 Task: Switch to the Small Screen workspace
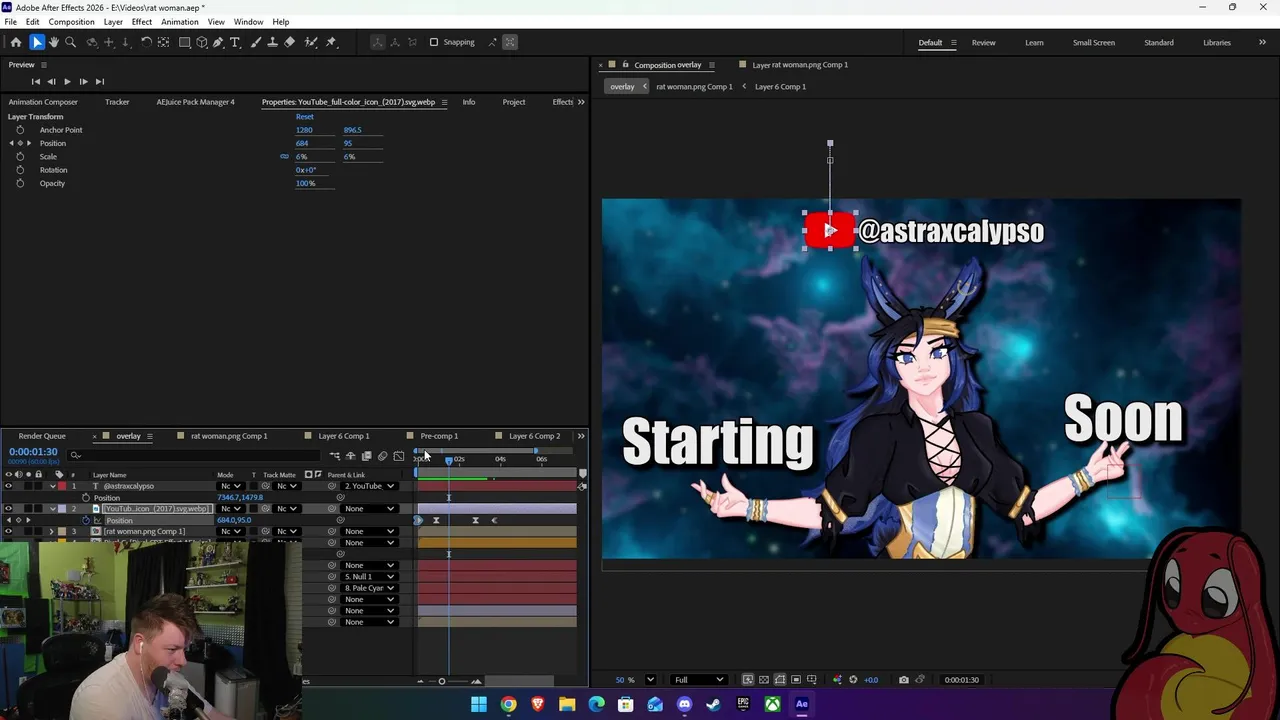[1094, 43]
